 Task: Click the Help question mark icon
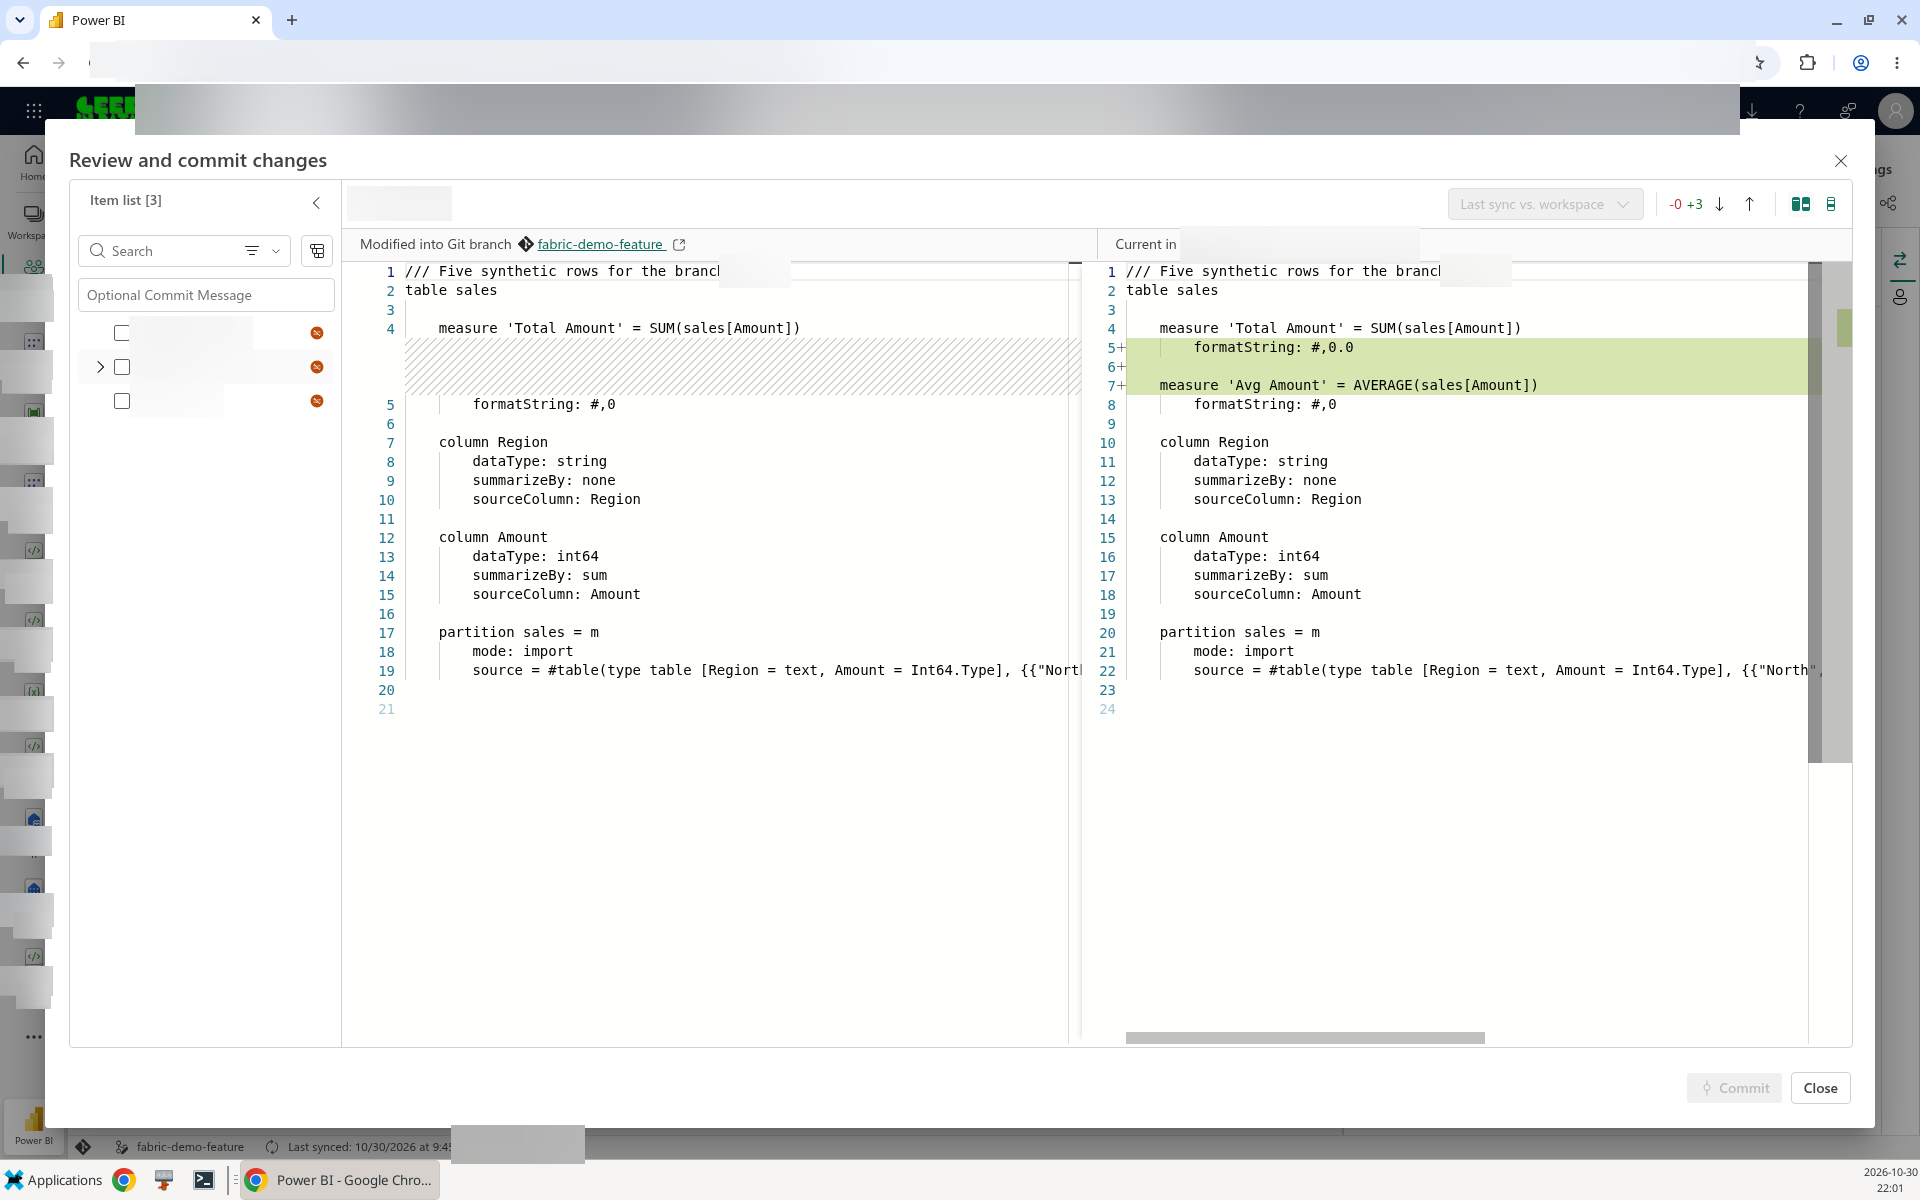[x=1800, y=111]
